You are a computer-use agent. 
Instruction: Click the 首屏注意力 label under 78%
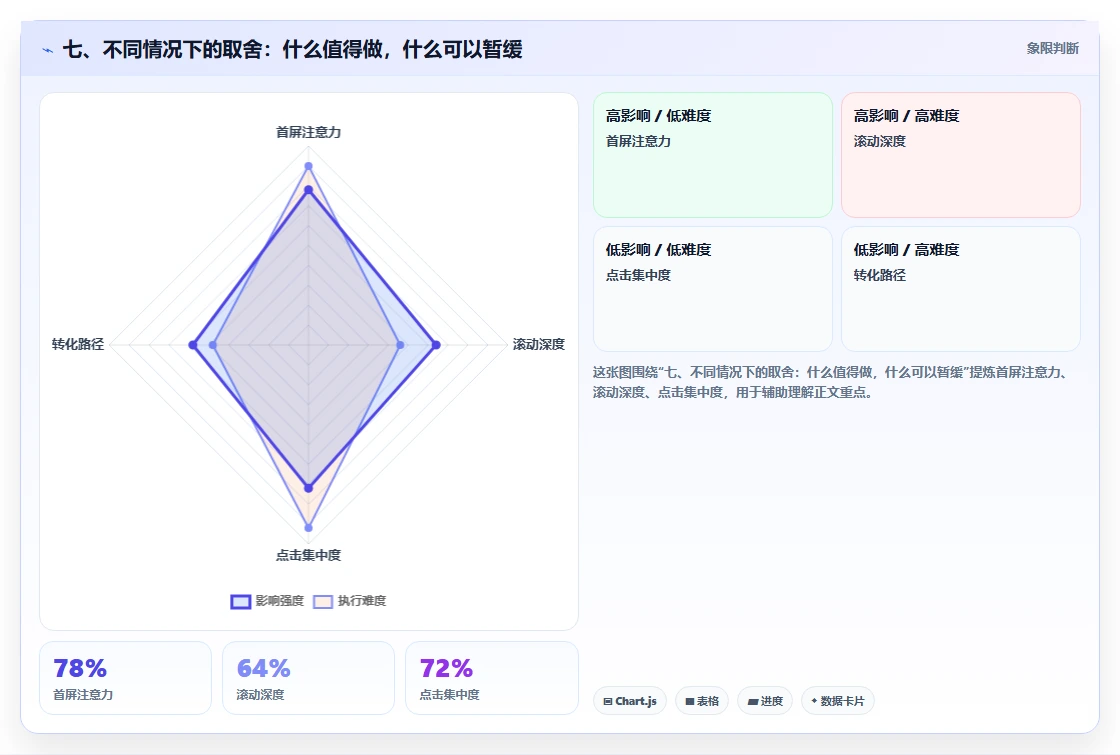pyautogui.click(x=84, y=694)
